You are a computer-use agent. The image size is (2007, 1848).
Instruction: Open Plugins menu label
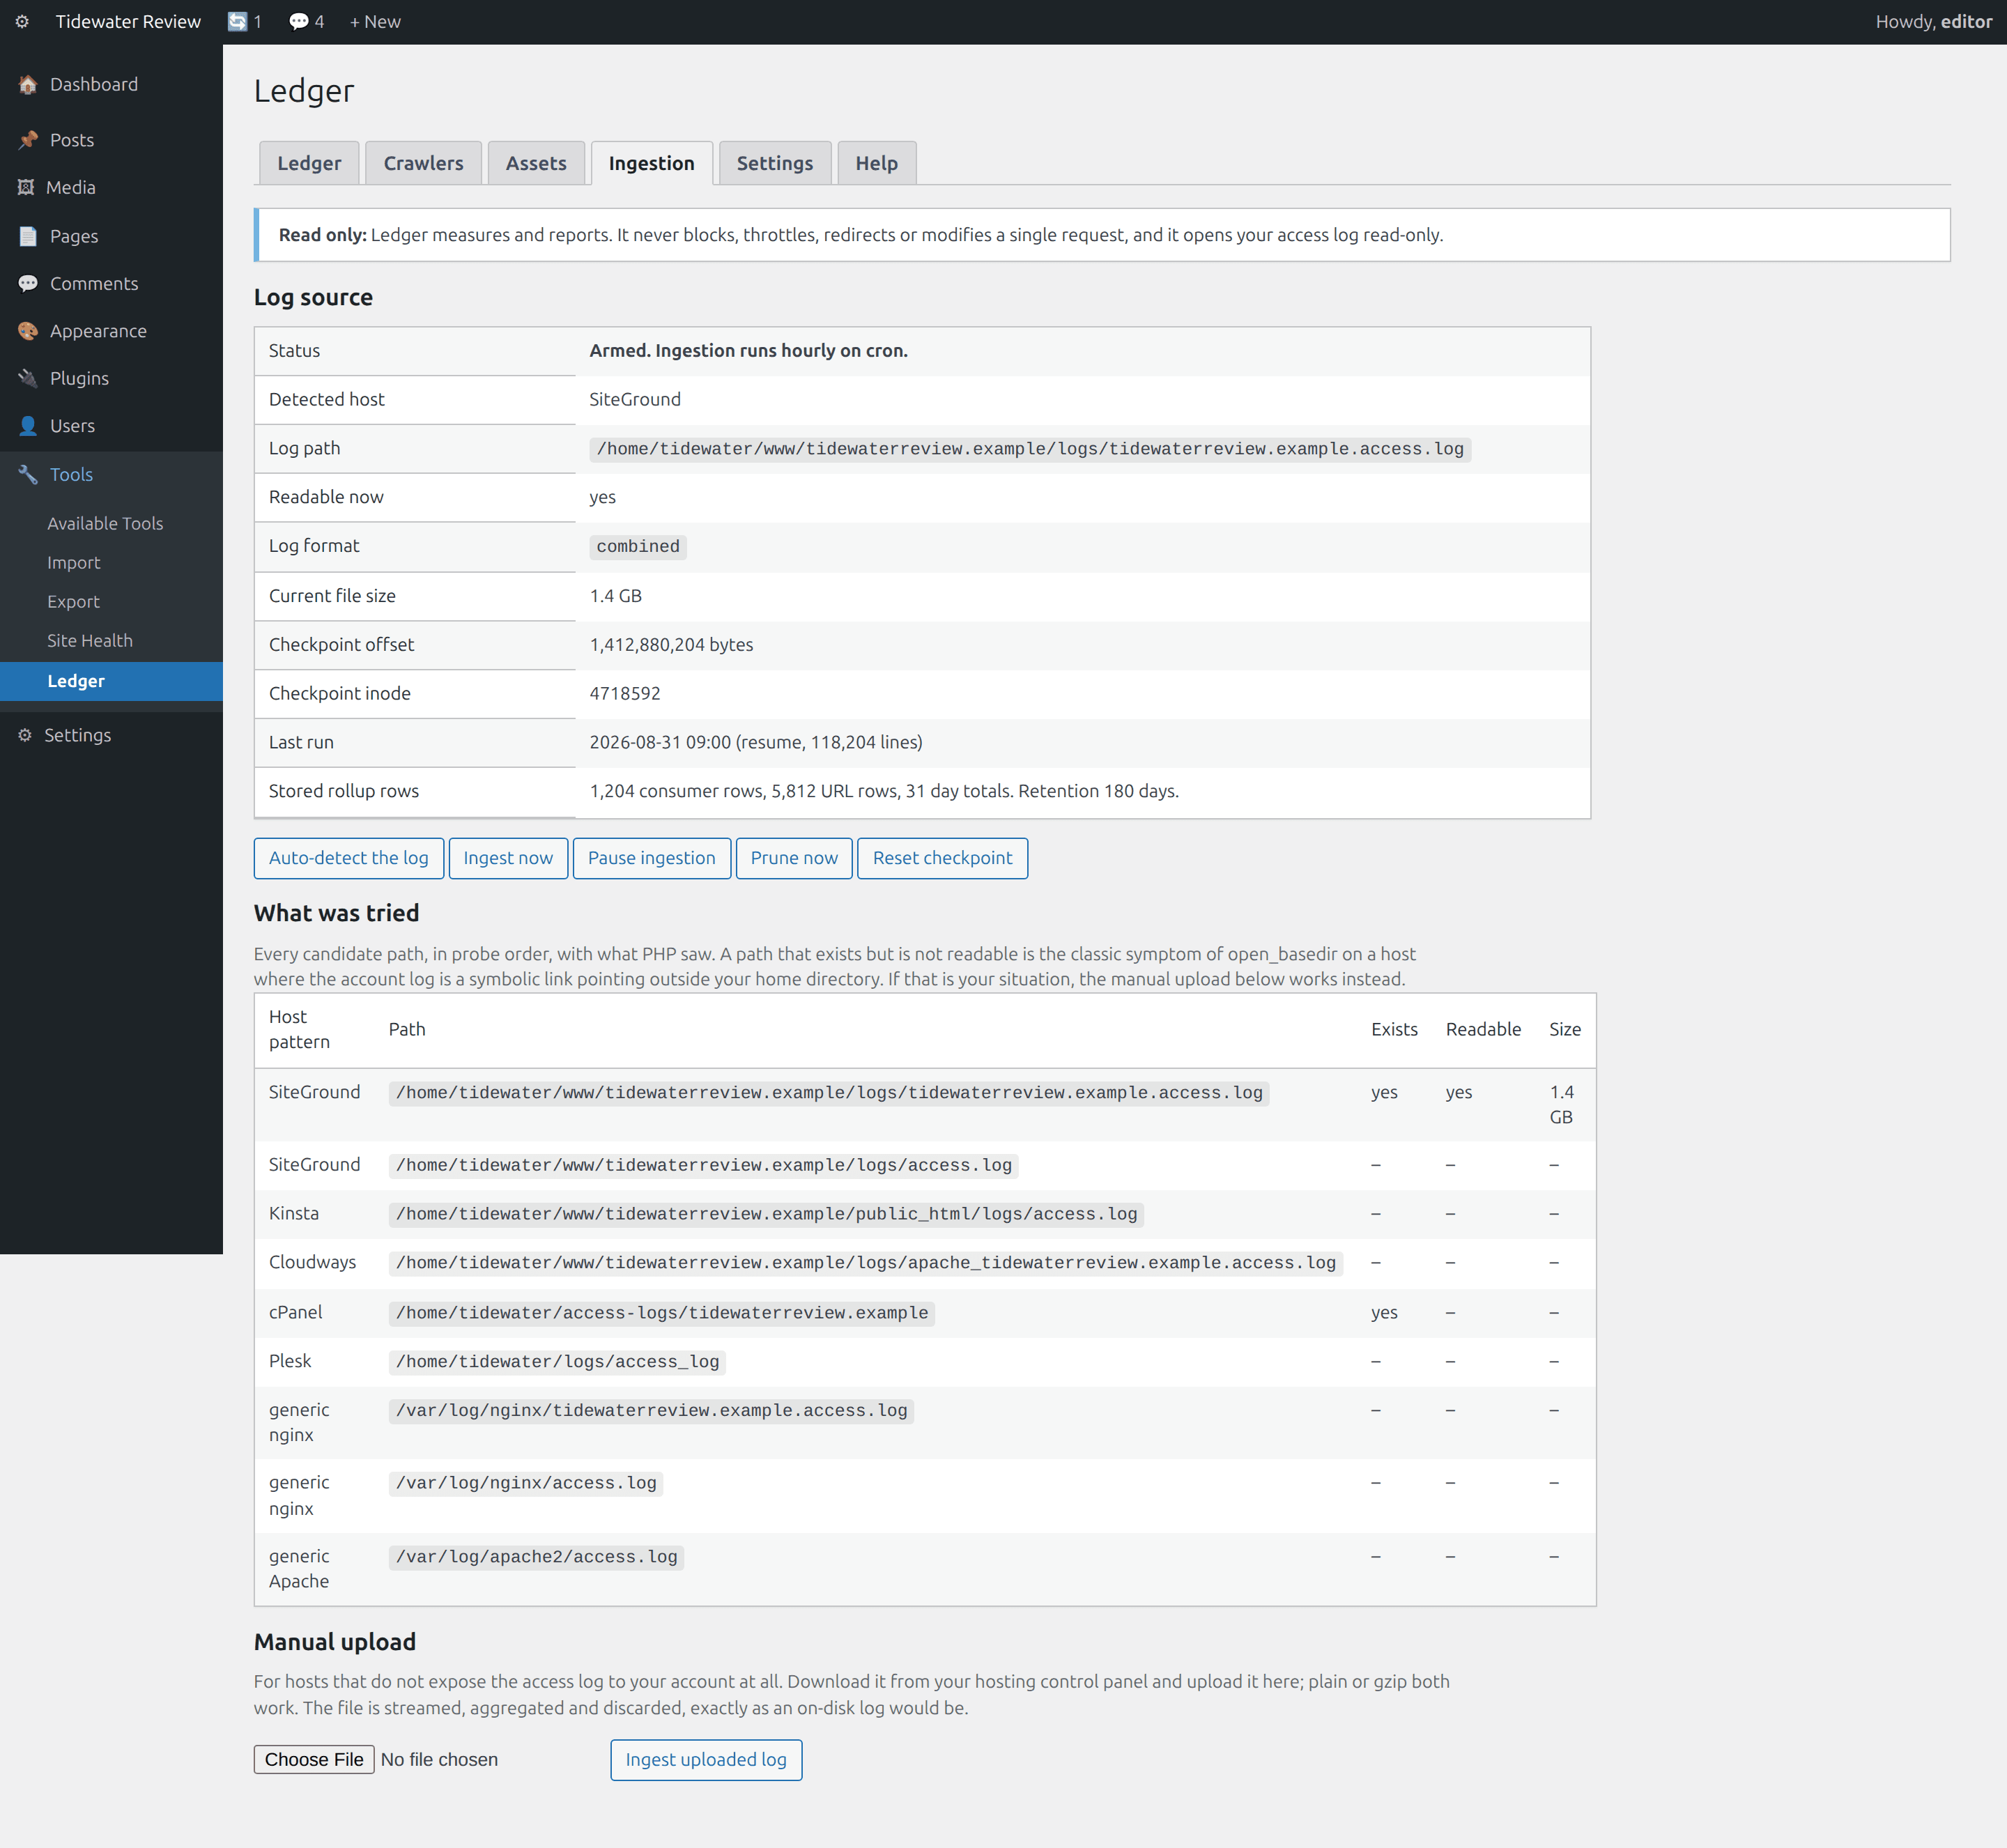pos(79,378)
